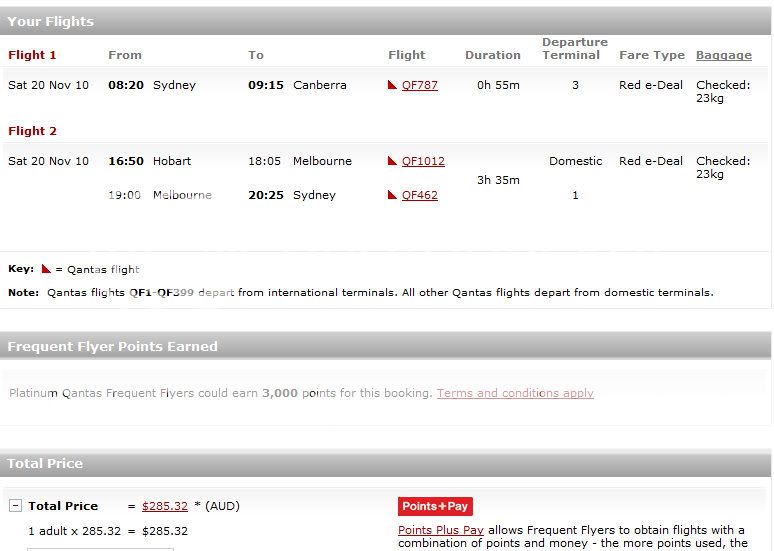The height and width of the screenshot is (551, 774).
Task: Click the Qantas icon in the Key legend
Action: (46, 269)
